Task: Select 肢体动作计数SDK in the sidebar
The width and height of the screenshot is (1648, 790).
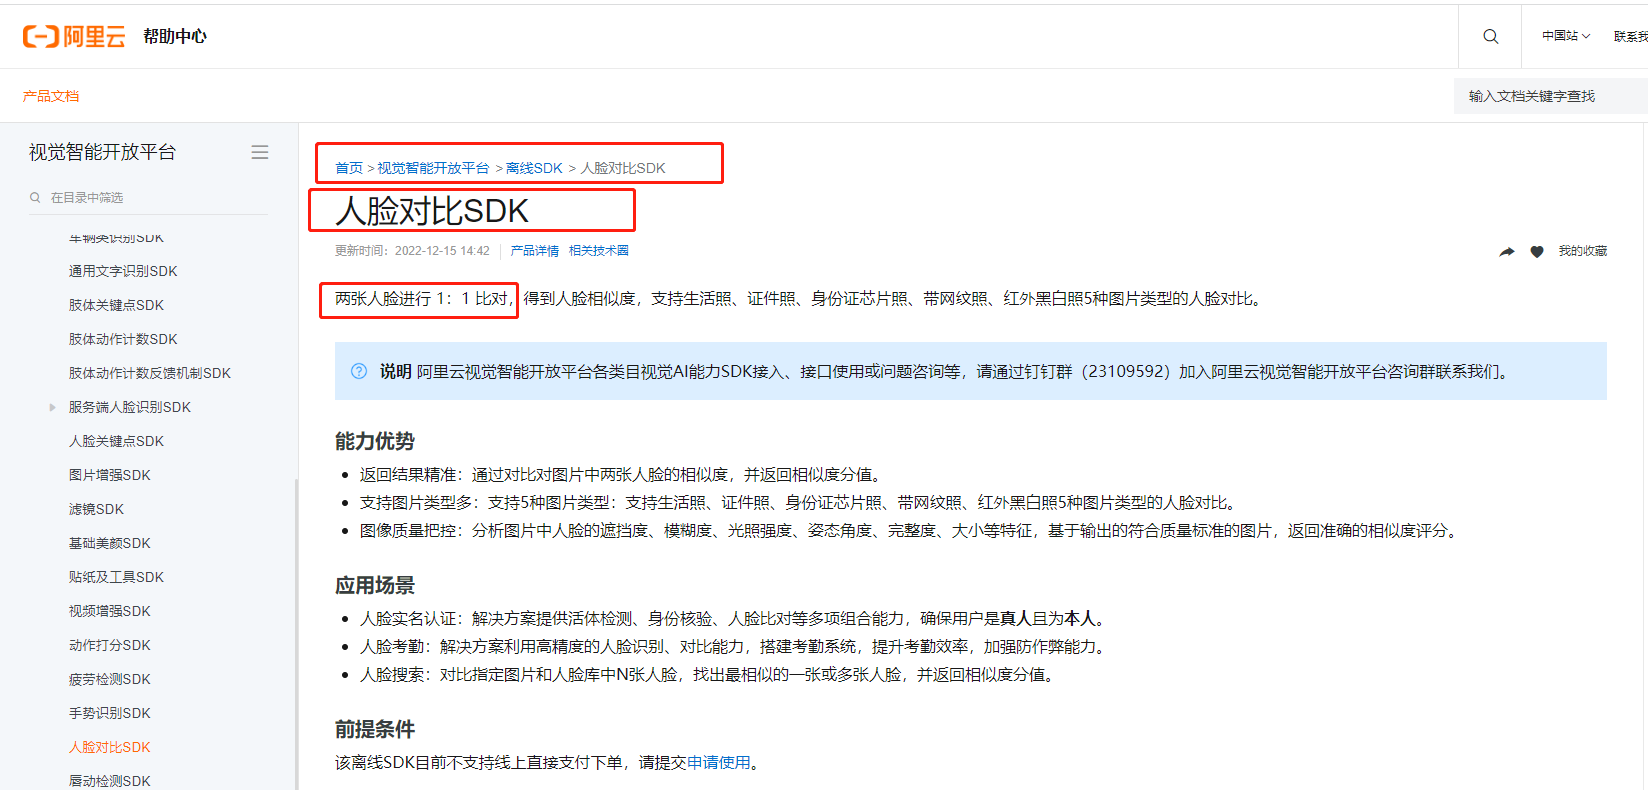Action: coord(123,339)
